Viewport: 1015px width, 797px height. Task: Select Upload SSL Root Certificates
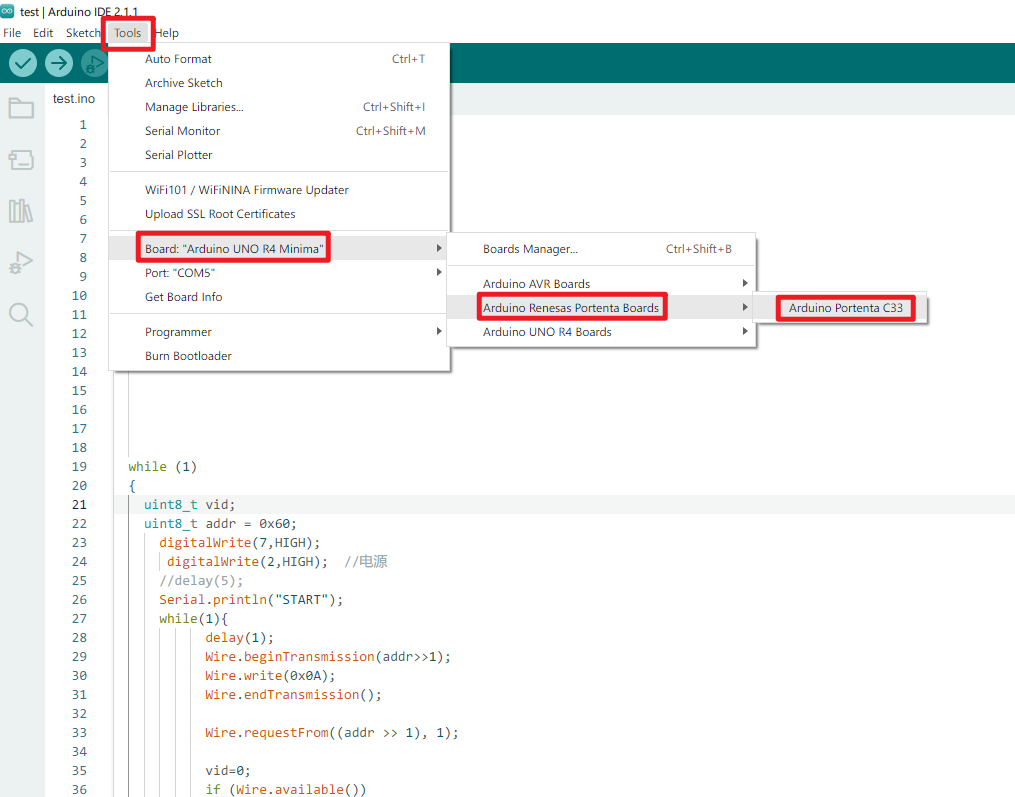coord(279,214)
